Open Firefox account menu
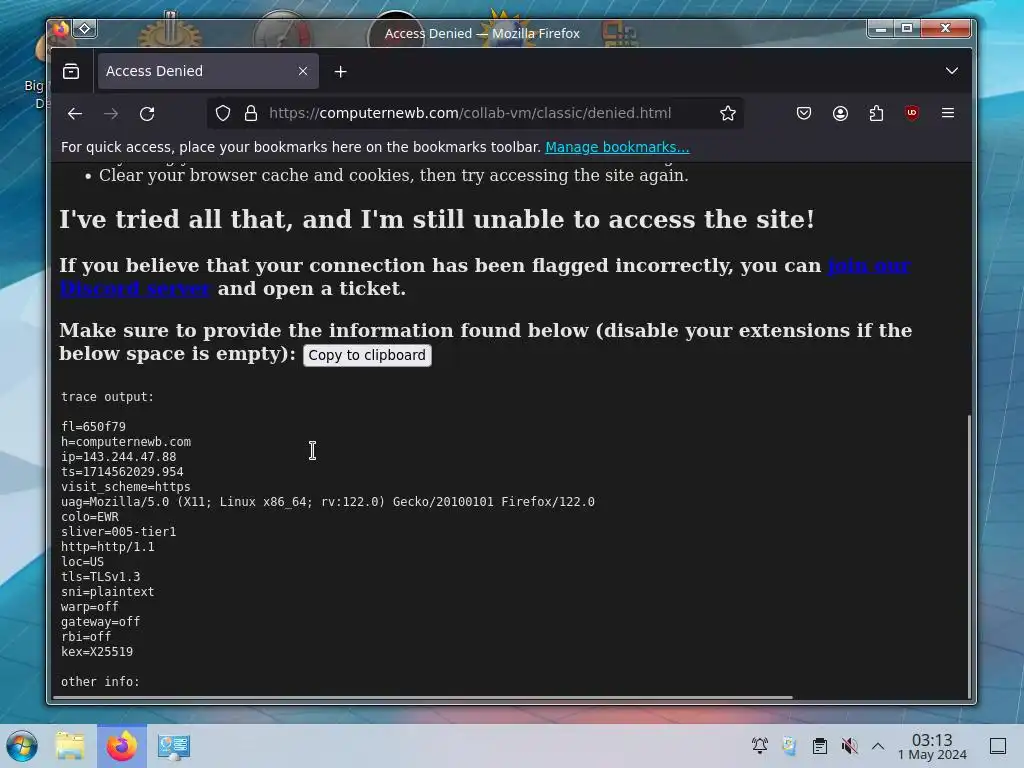Image resolution: width=1024 pixels, height=768 pixels. pyautogui.click(x=840, y=114)
